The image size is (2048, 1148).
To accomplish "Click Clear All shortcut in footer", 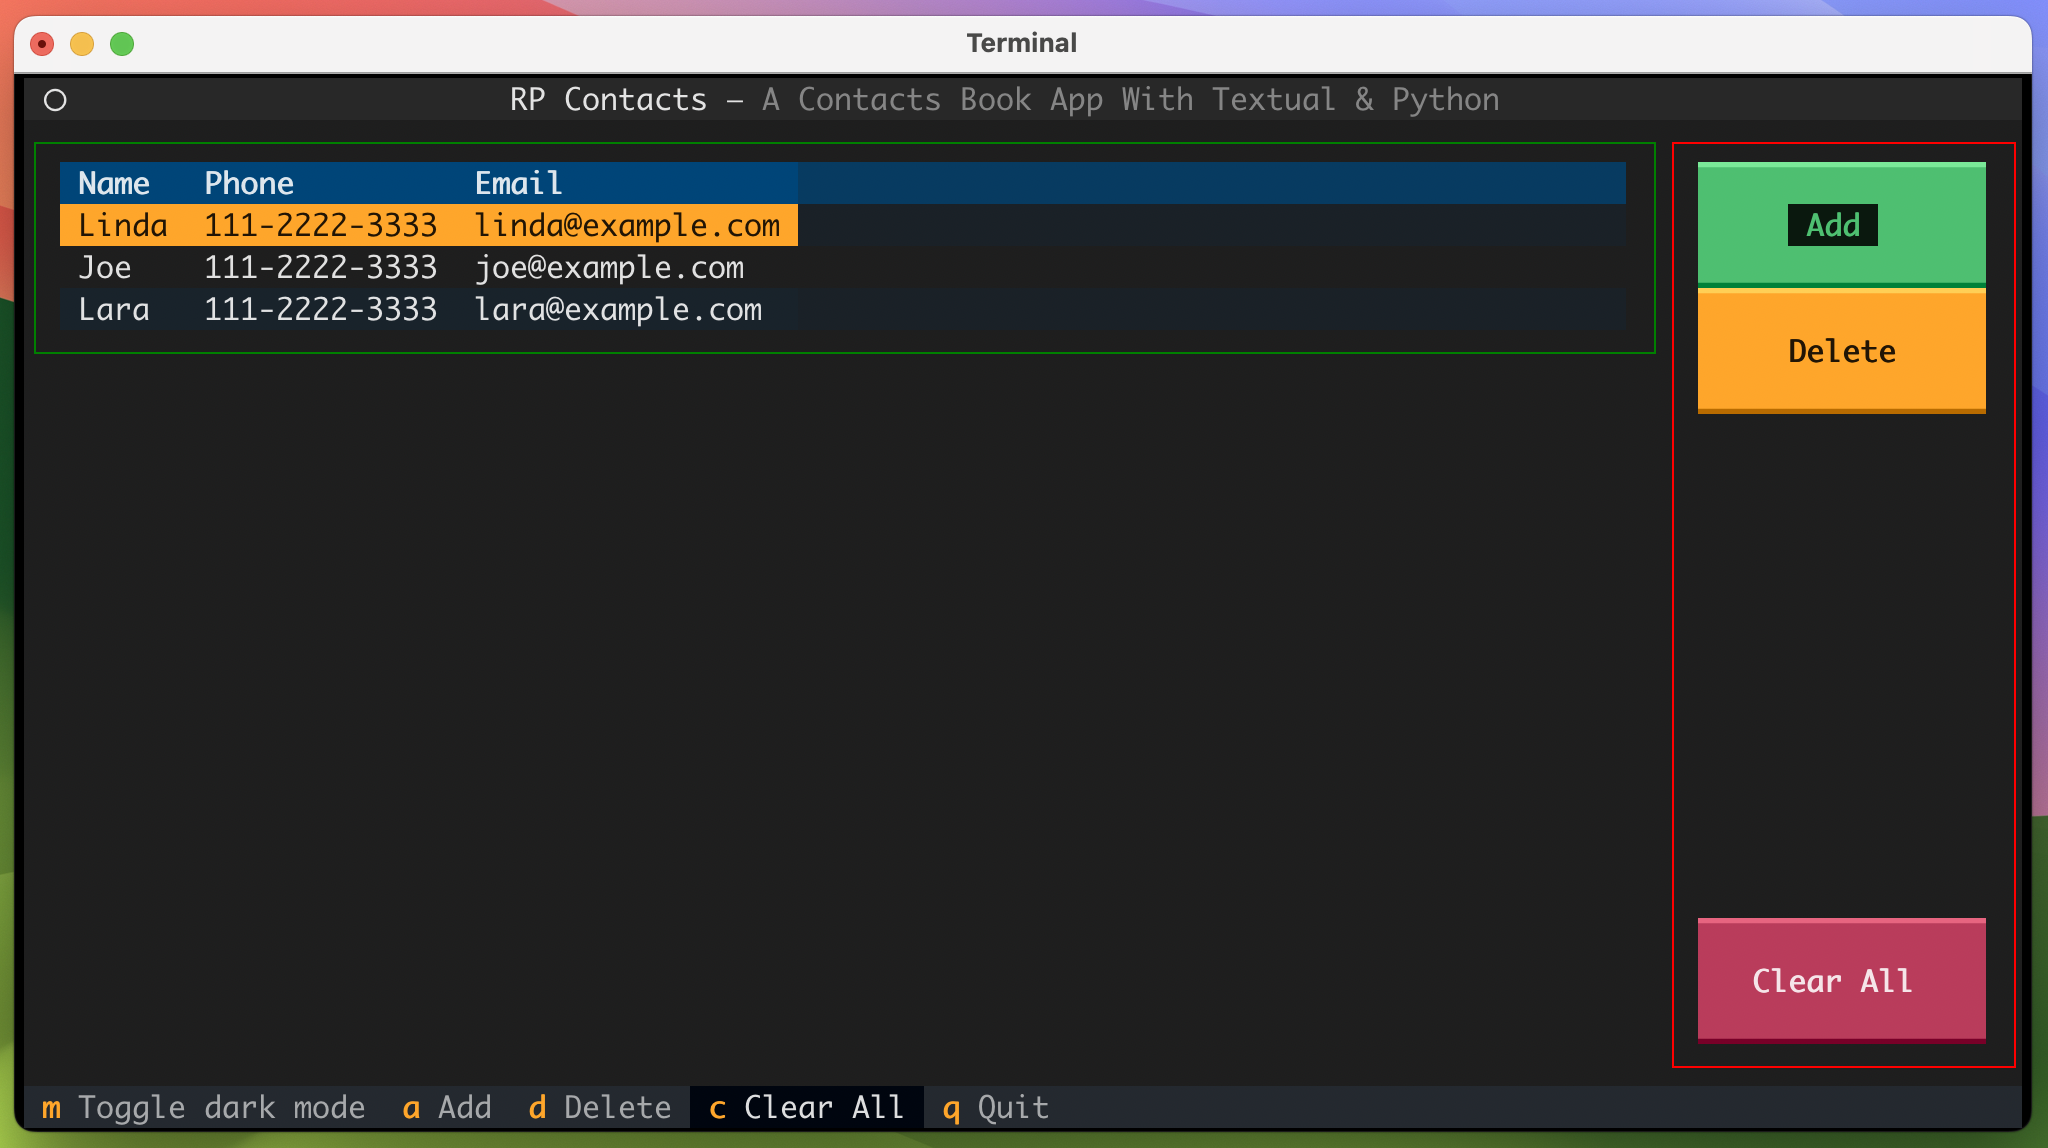I will [806, 1108].
